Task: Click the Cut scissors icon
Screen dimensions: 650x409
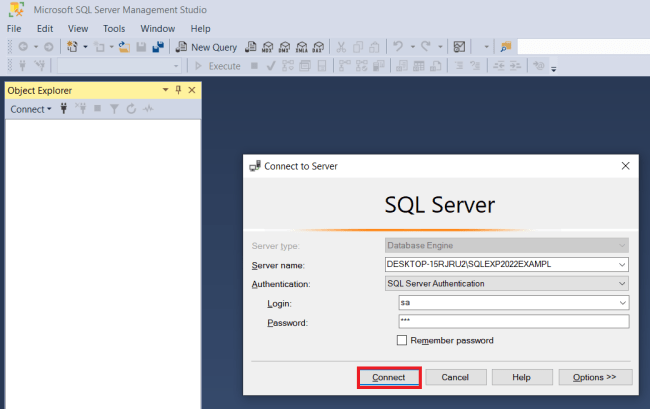Action: [x=341, y=47]
